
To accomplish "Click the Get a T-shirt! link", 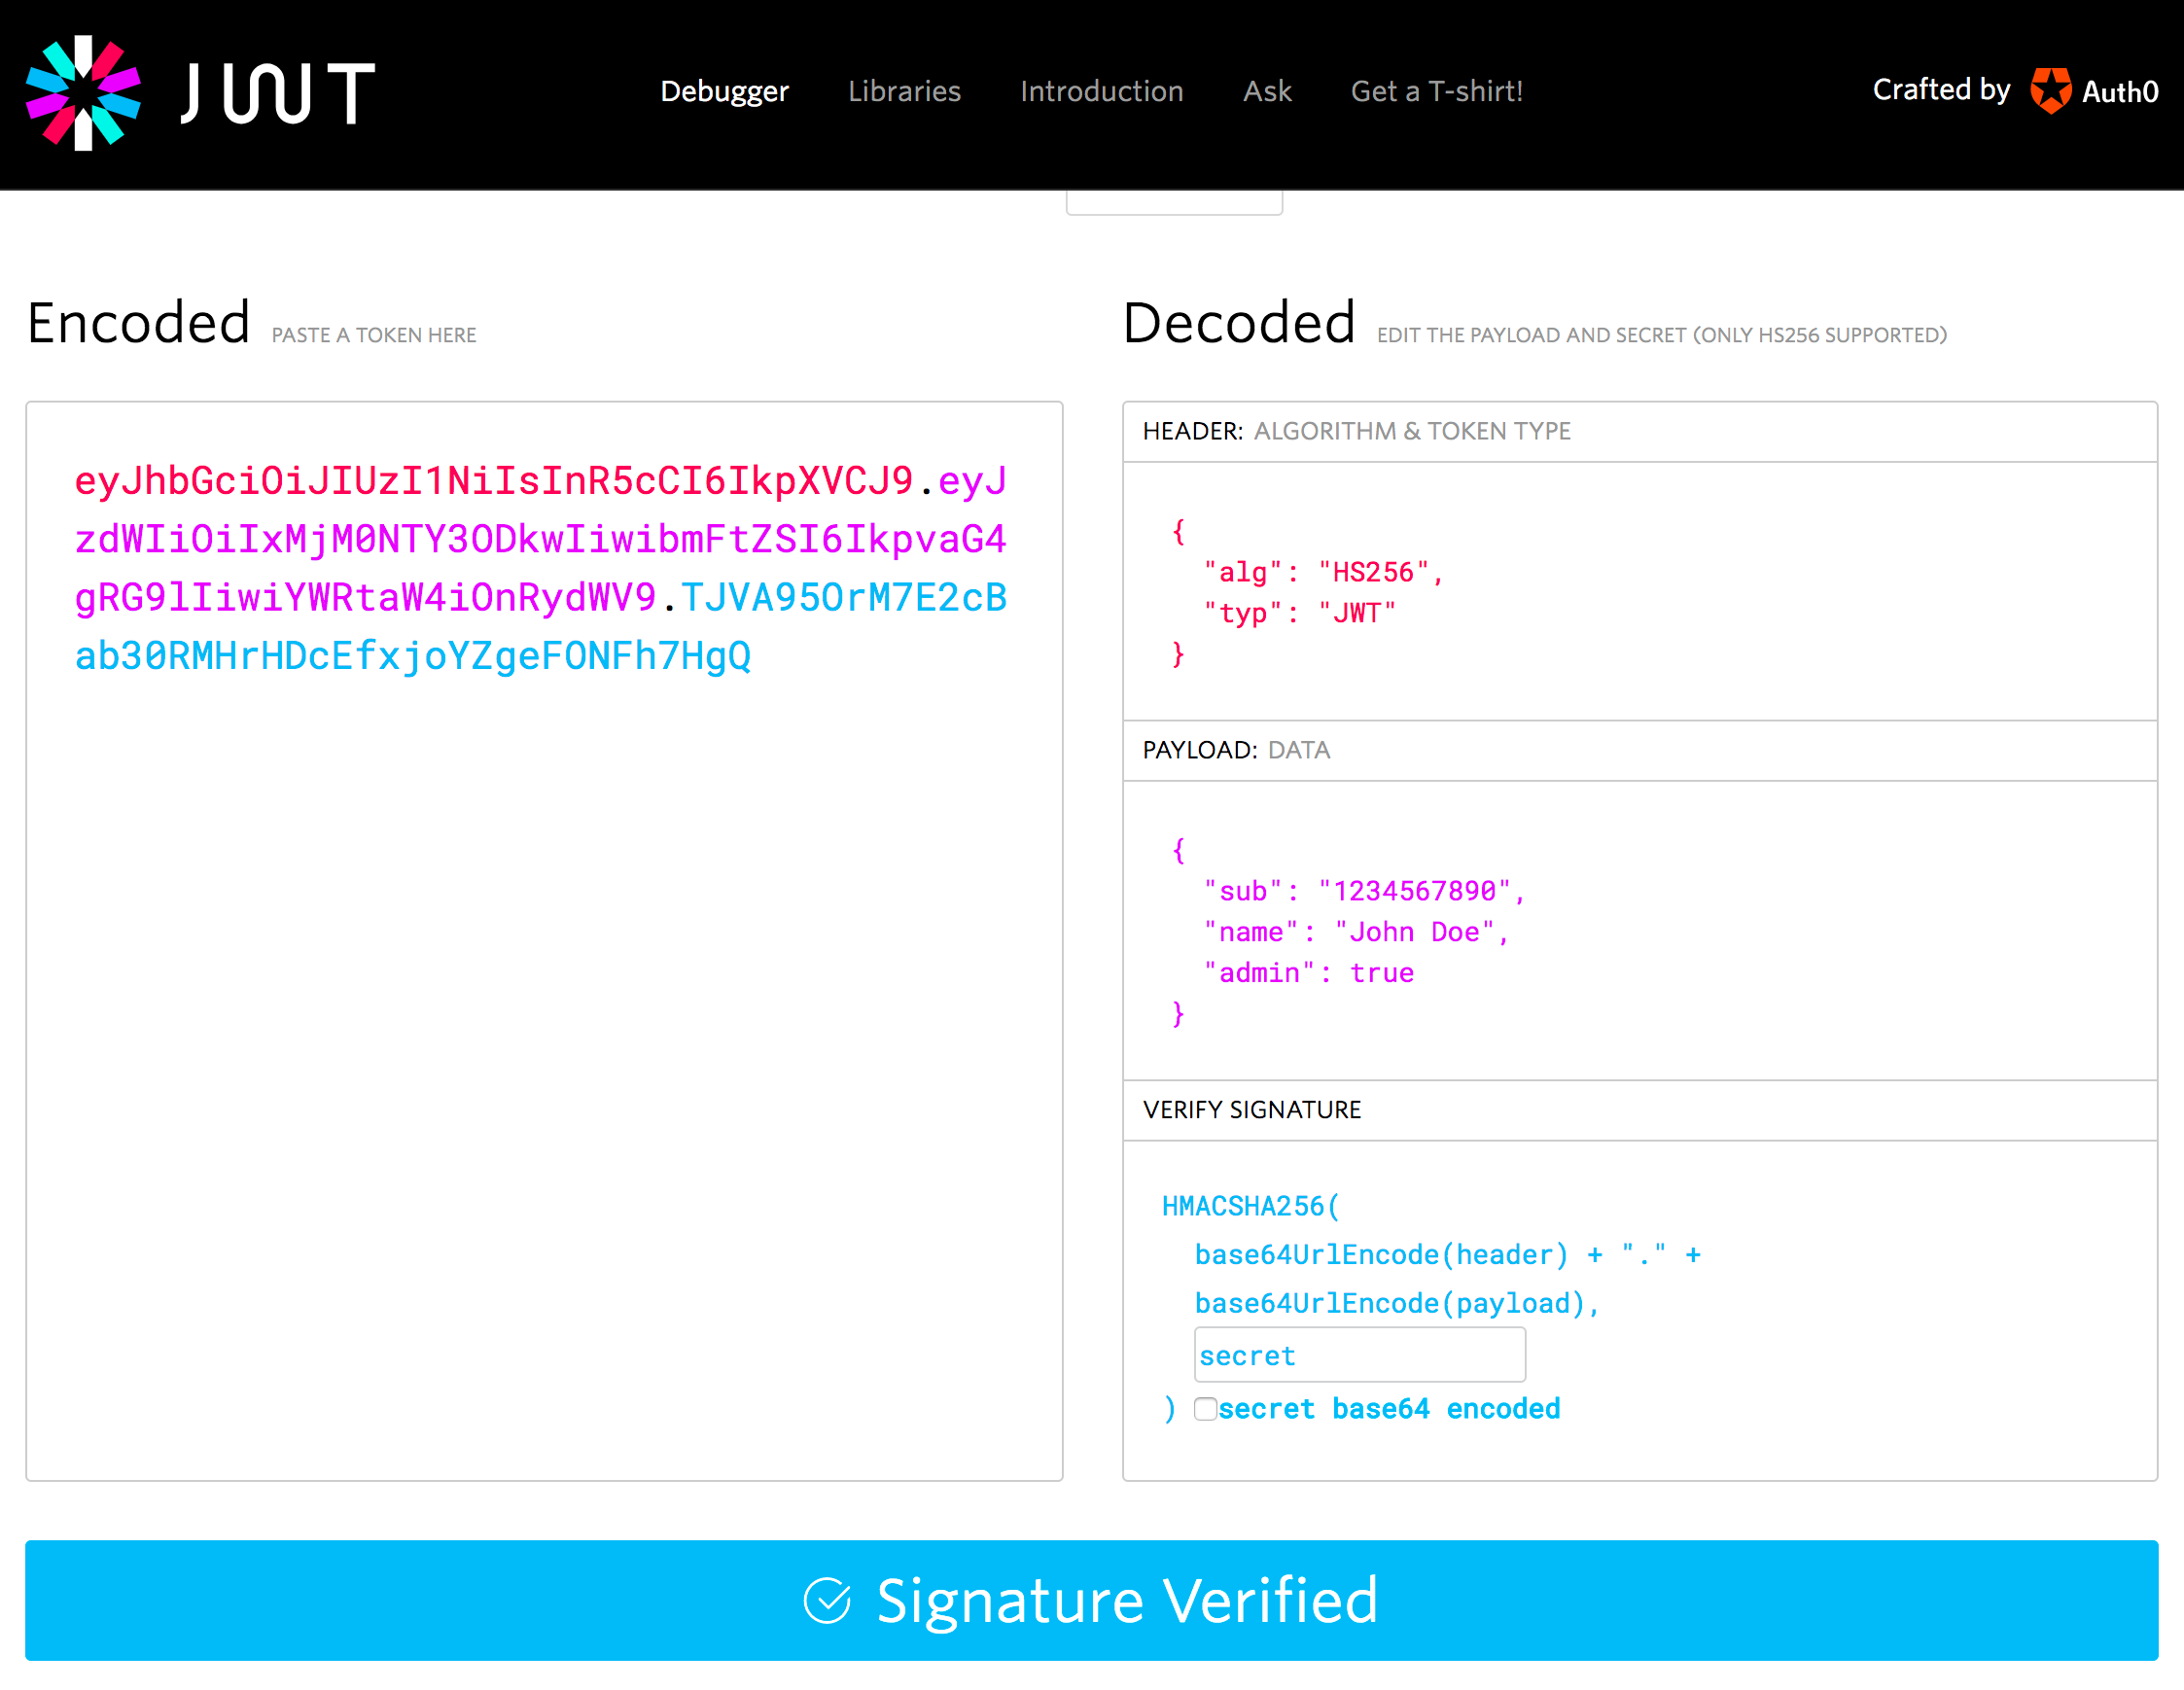I will click(x=1436, y=91).
